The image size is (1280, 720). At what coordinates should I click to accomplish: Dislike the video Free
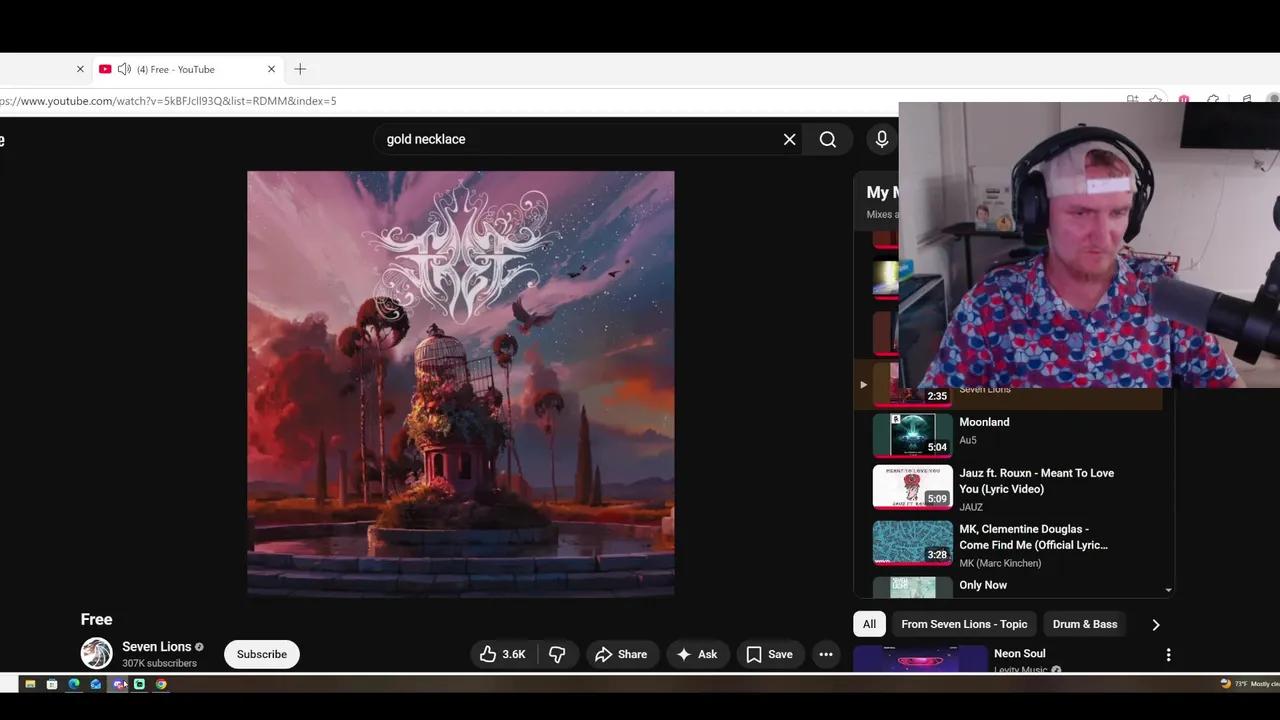(x=558, y=654)
